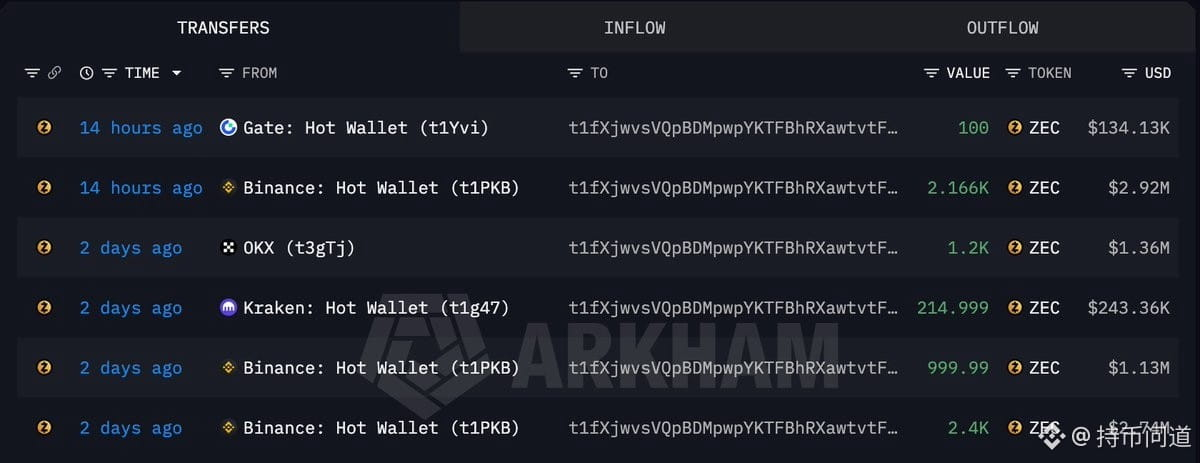
Task: Open the USD column filter icon
Action: click(x=1130, y=73)
